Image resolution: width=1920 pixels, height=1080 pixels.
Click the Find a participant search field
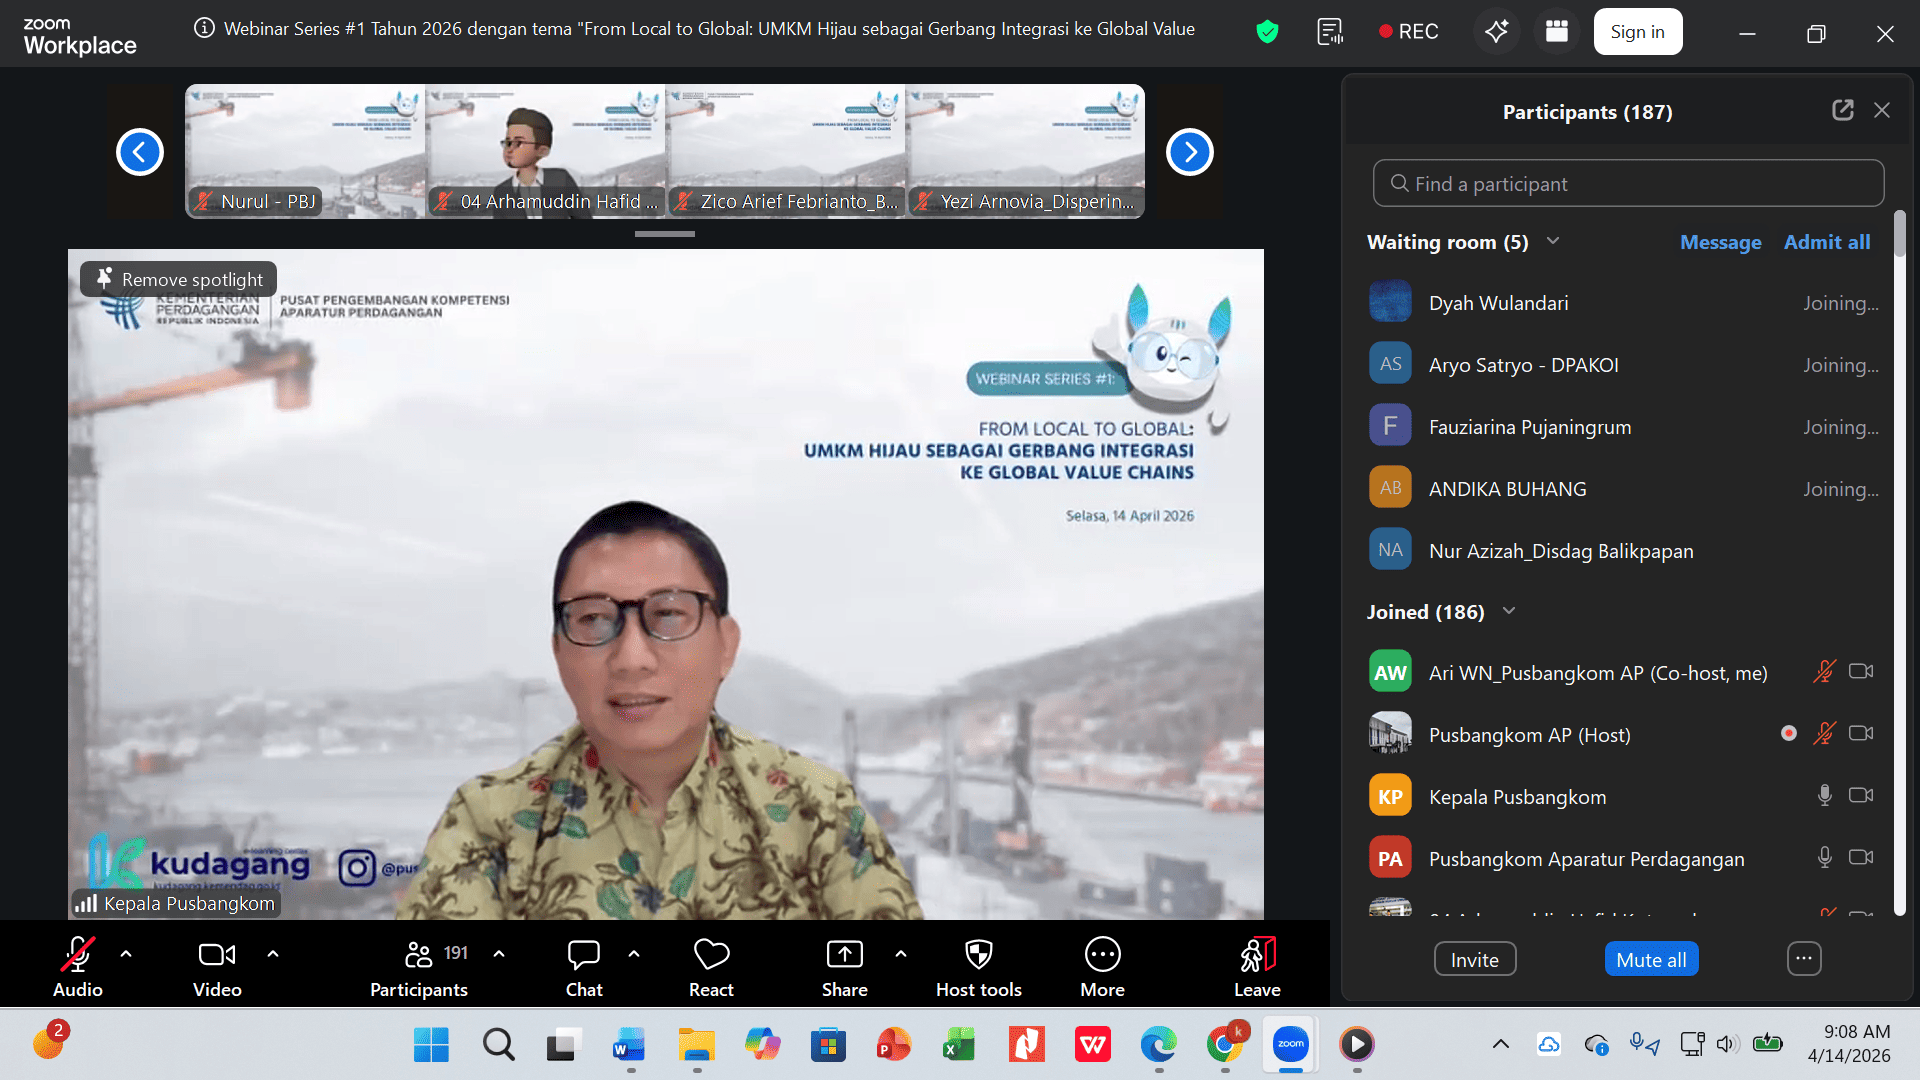pyautogui.click(x=1628, y=184)
